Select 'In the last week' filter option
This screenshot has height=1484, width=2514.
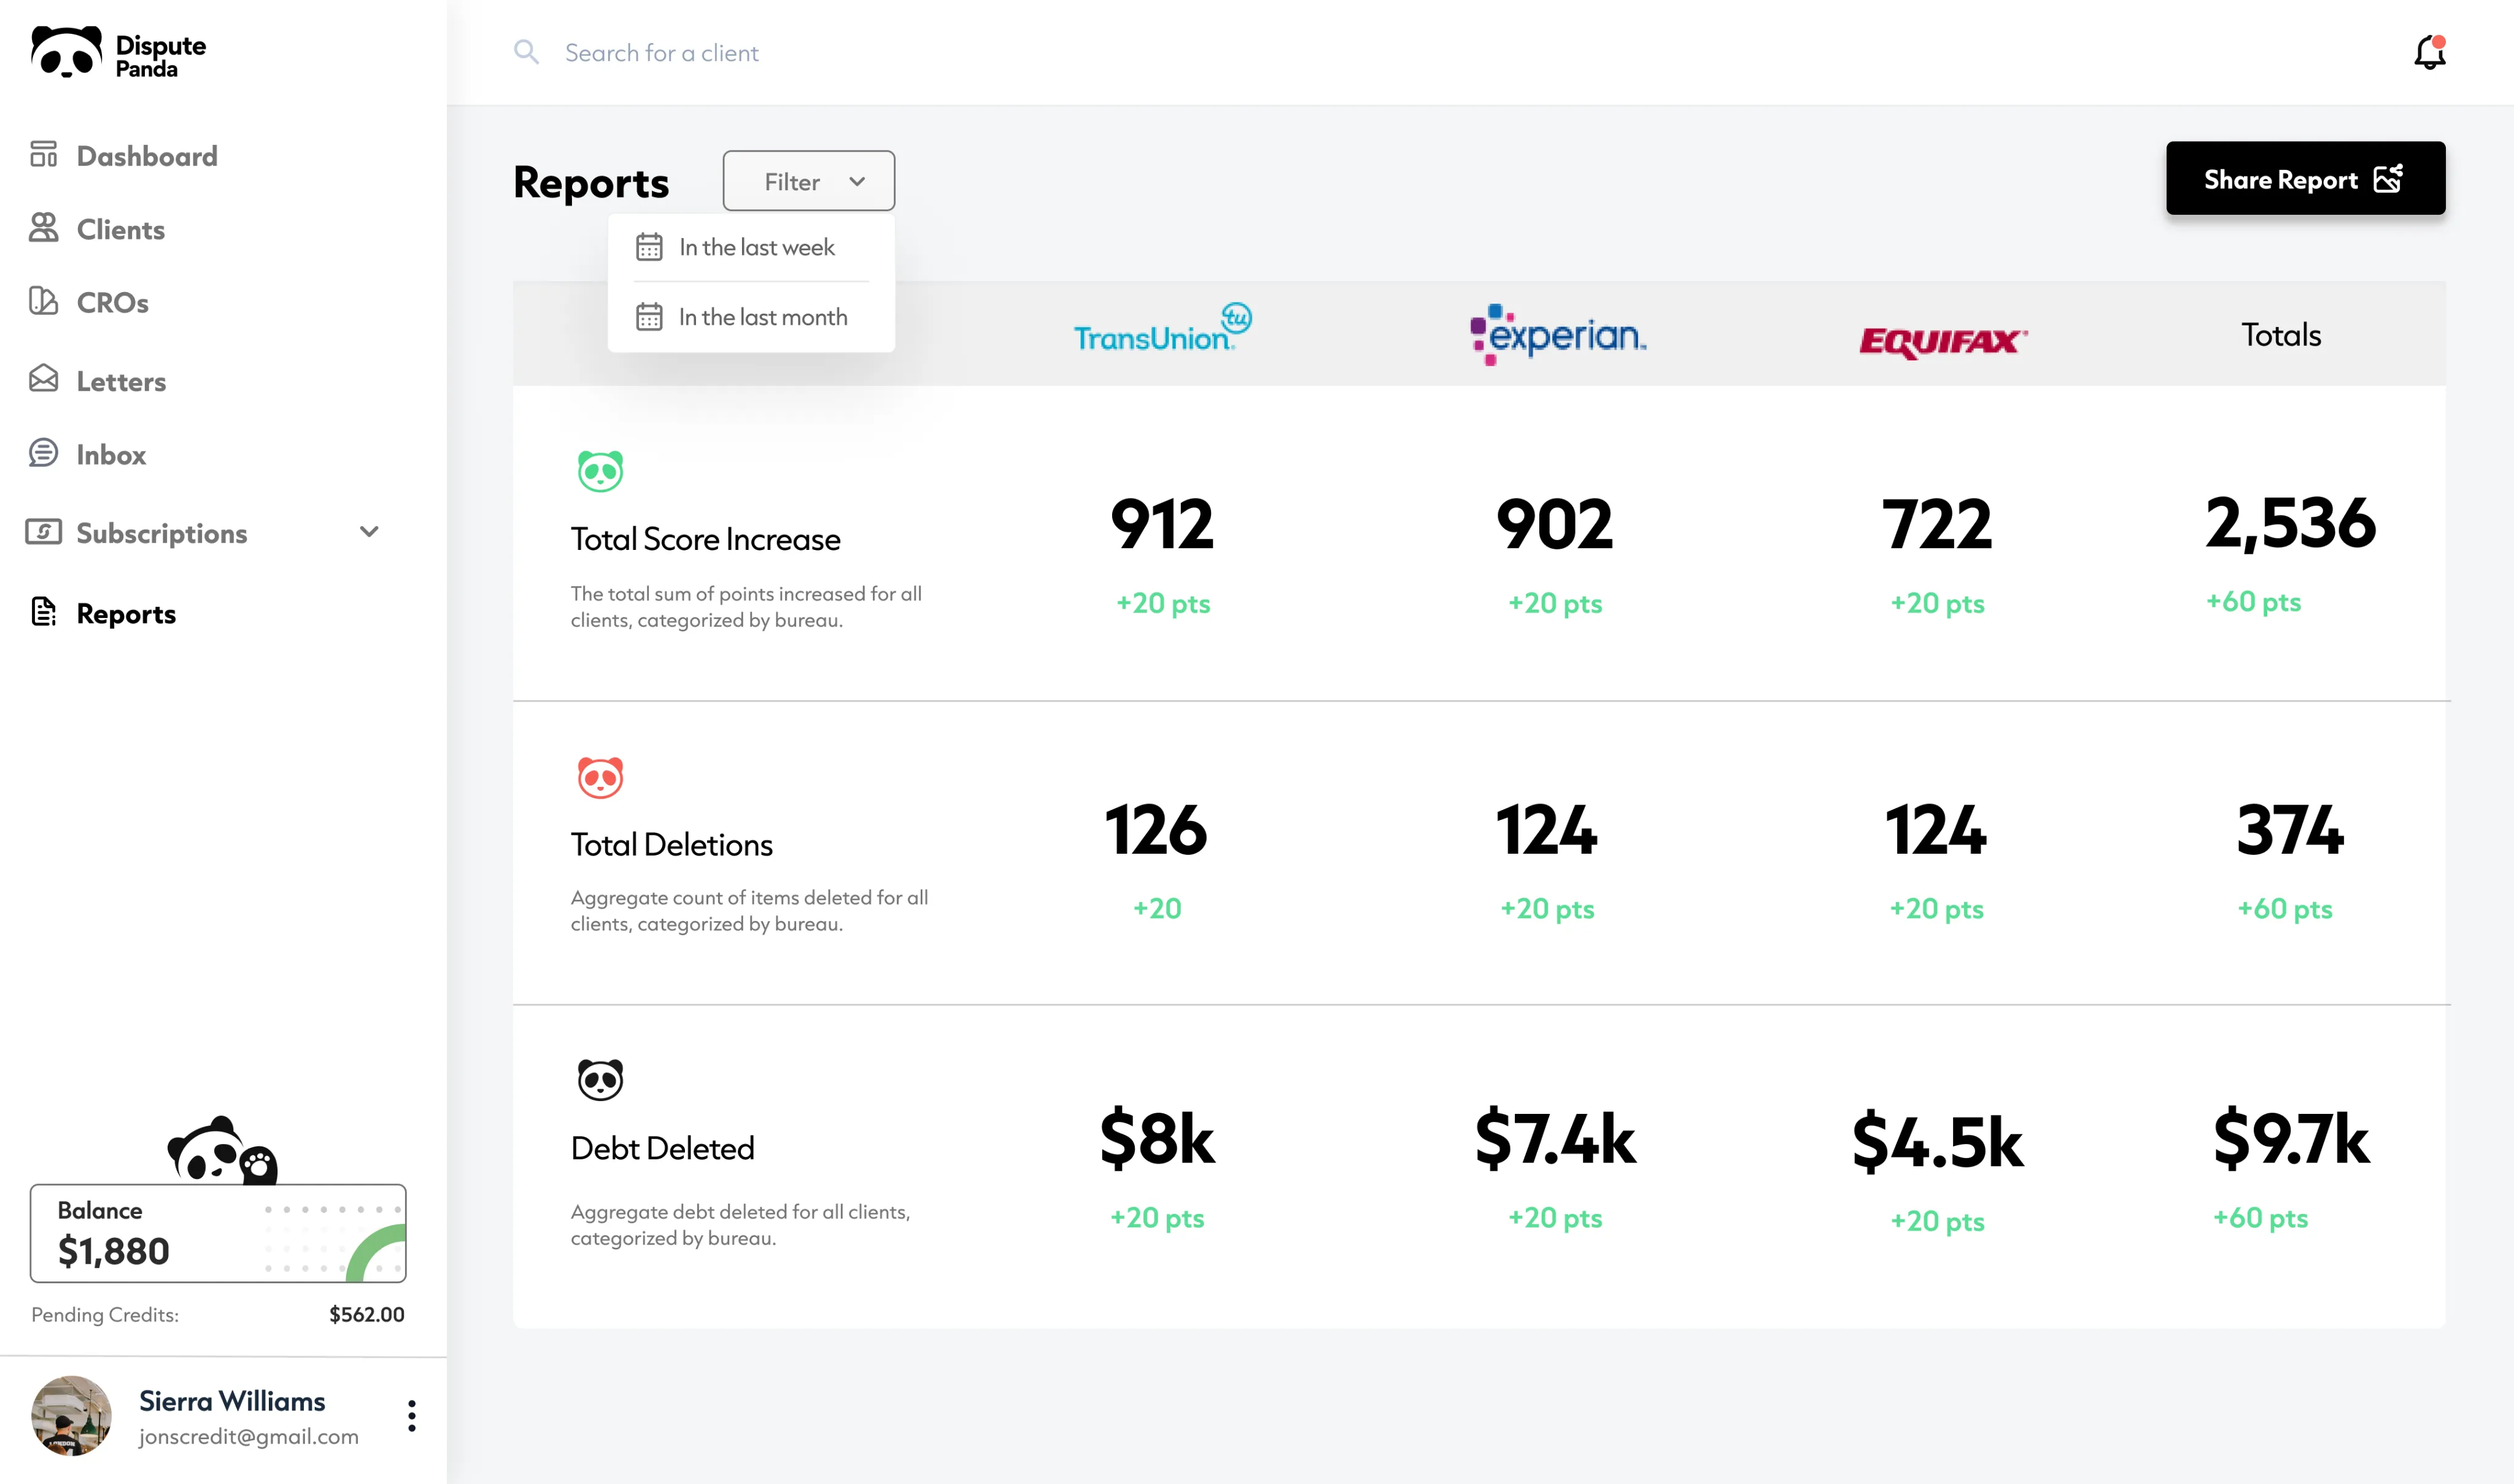751,247
